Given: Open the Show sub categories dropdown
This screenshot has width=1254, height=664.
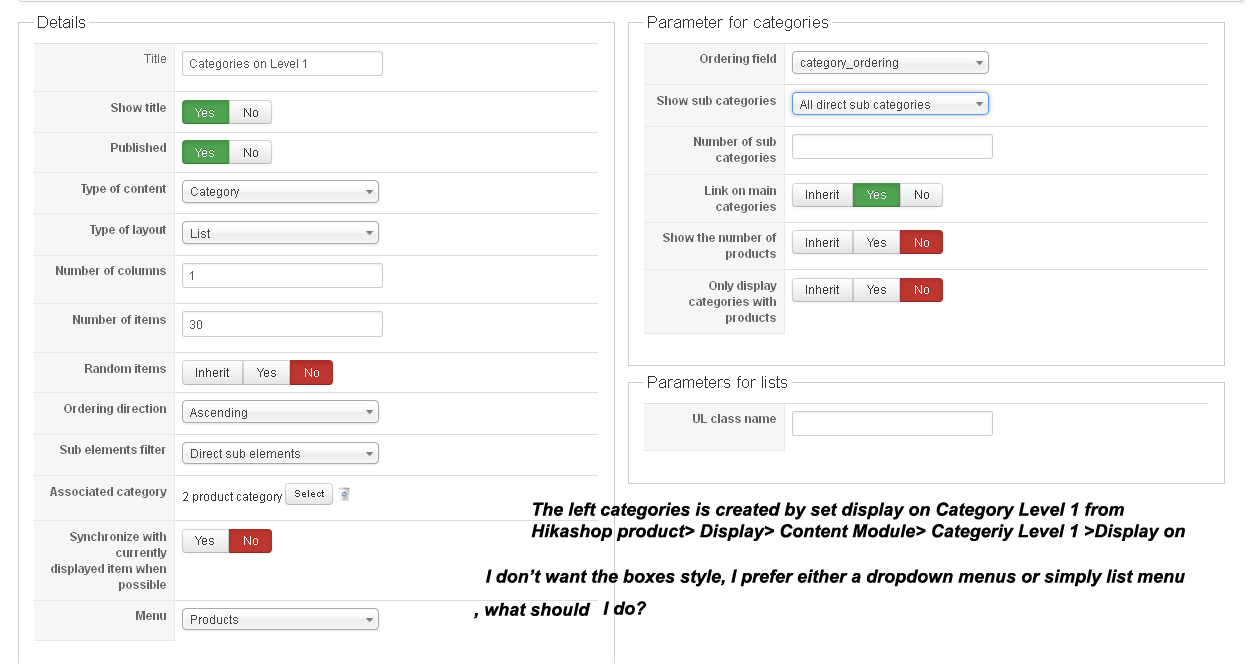Looking at the screenshot, I should [890, 104].
